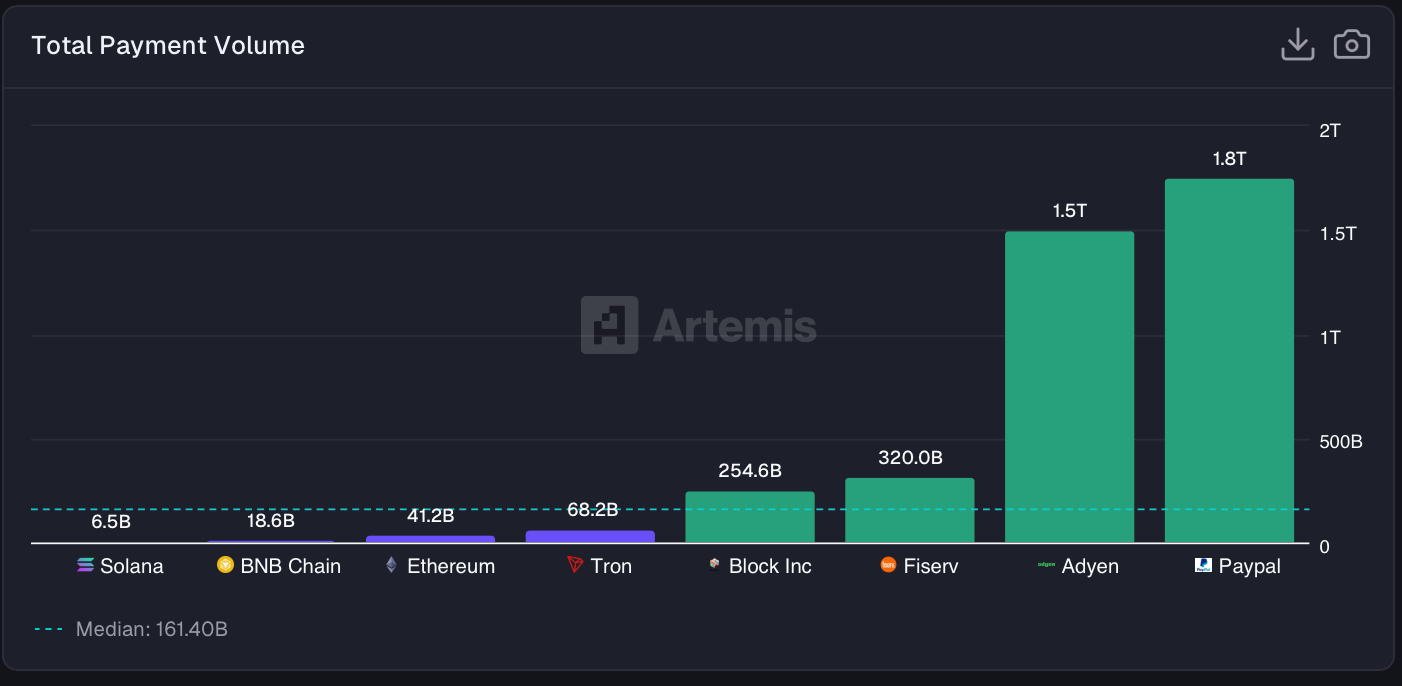This screenshot has height=686, width=1402.
Task: Click the 1.5T value label above Adyen
Action: click(1069, 211)
